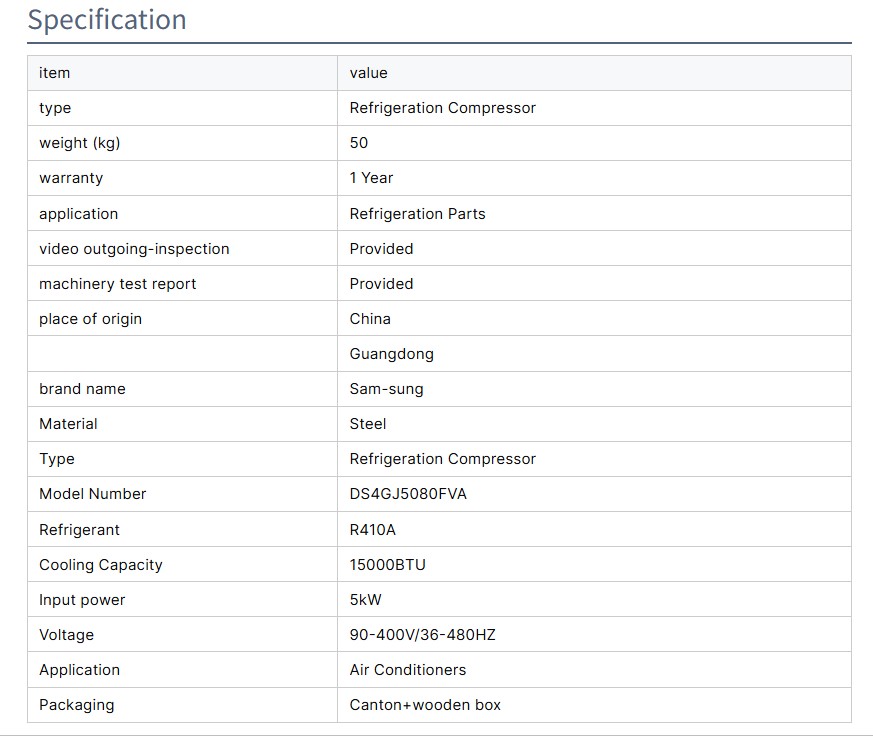This screenshot has height=736, width=873.
Task: Click the 'Sam-sung' brand name value
Action: tap(386, 389)
